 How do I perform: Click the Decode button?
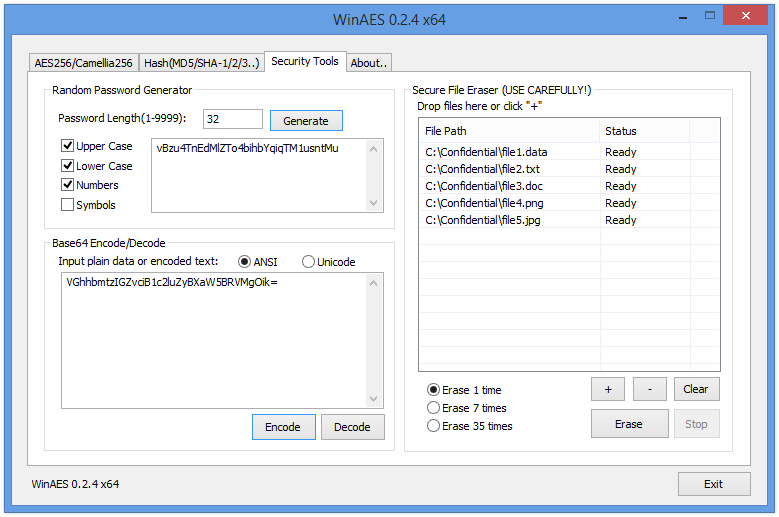[352, 427]
